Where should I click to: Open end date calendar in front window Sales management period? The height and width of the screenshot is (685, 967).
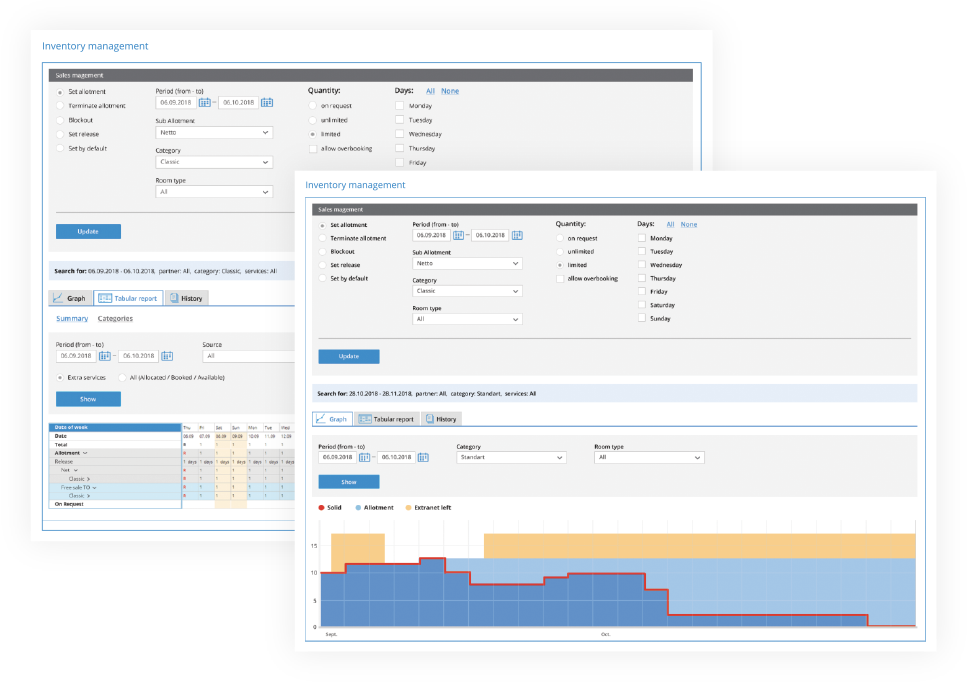click(517, 236)
